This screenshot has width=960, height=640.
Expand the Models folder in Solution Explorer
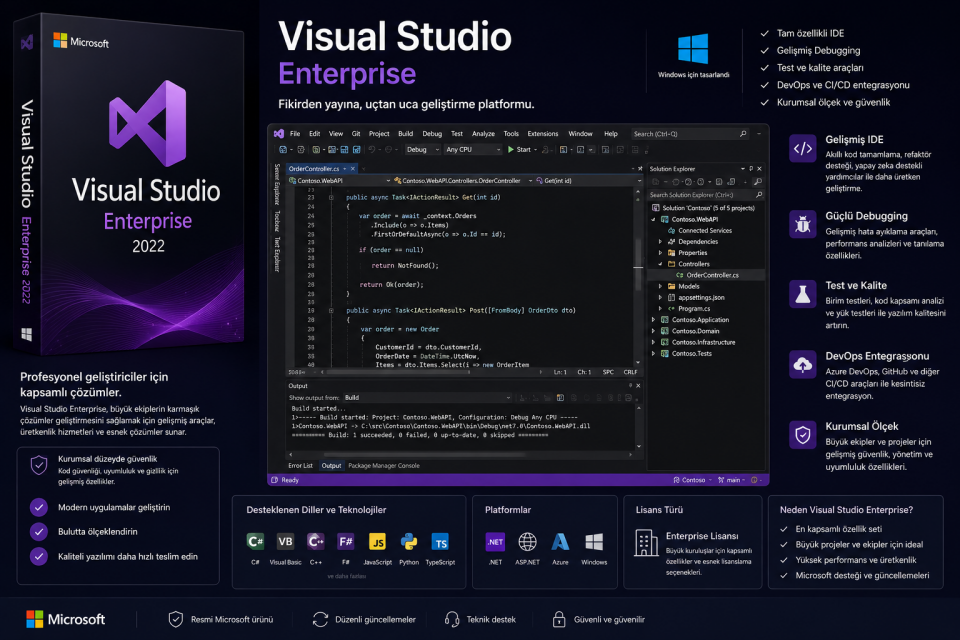point(660,286)
